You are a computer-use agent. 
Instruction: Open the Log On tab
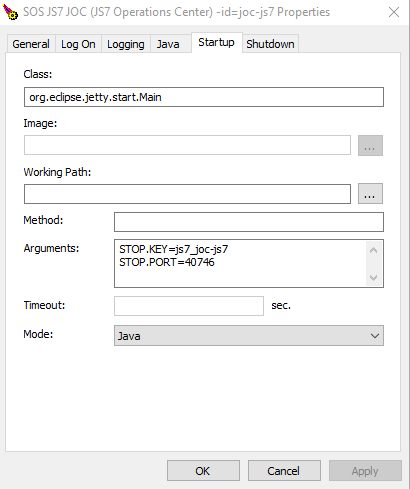click(78, 44)
